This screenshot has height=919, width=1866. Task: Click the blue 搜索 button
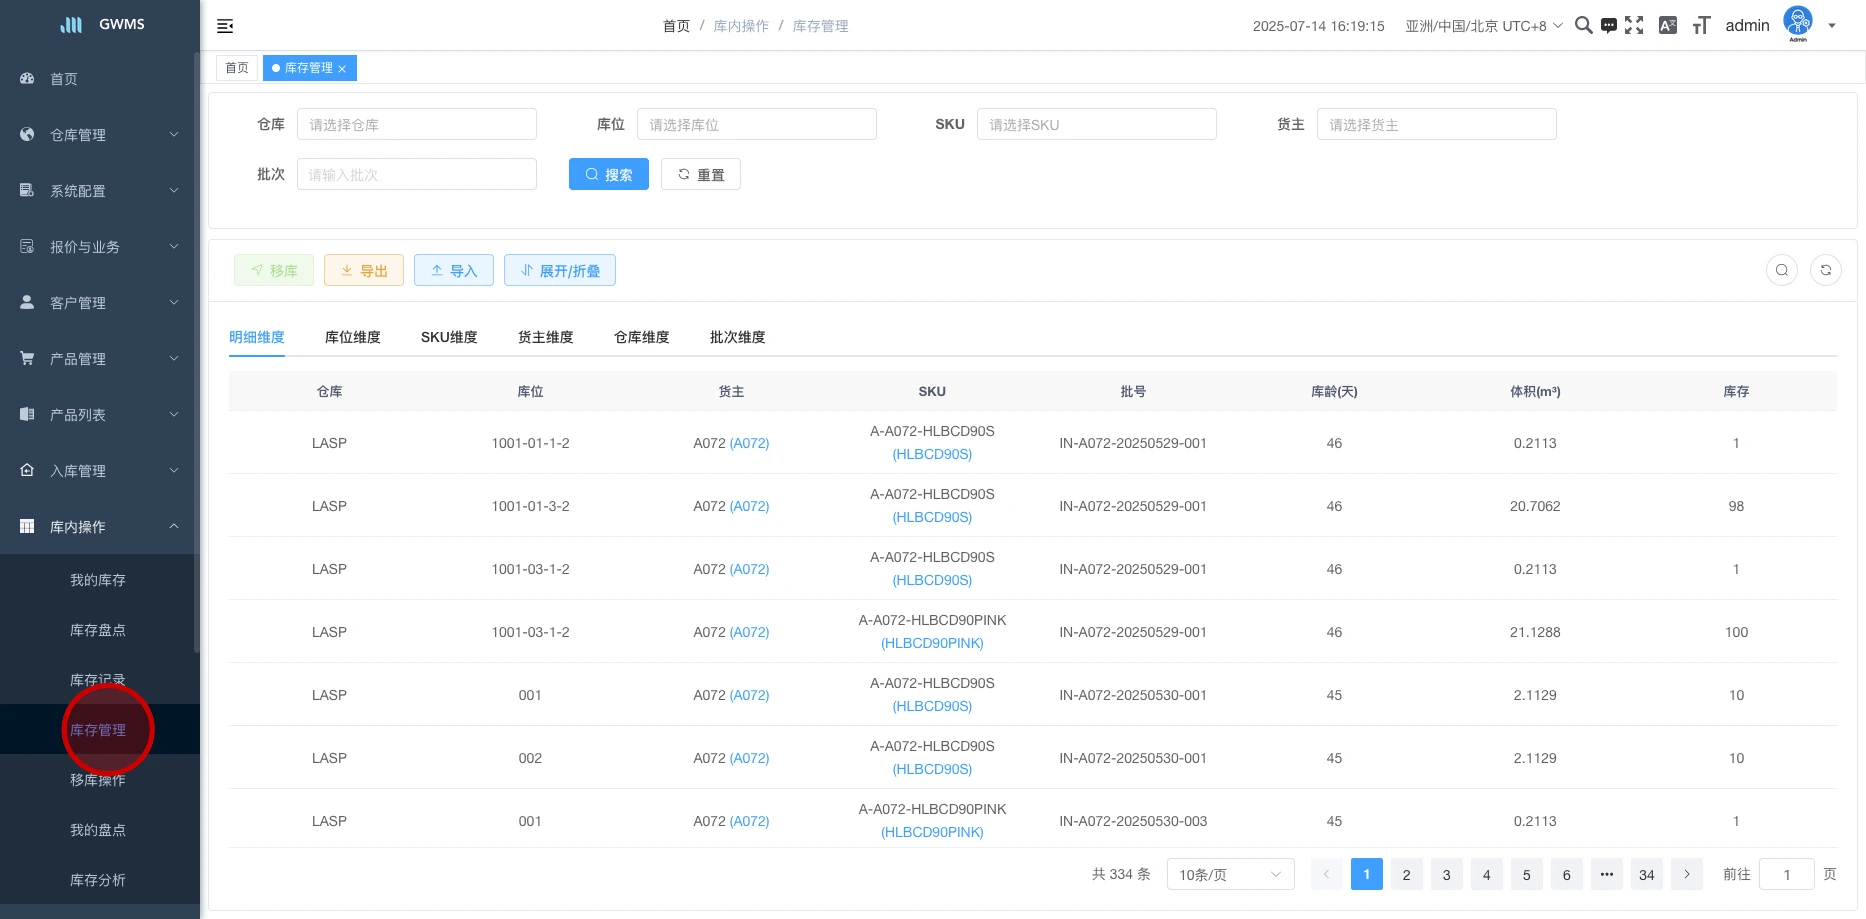(x=608, y=174)
